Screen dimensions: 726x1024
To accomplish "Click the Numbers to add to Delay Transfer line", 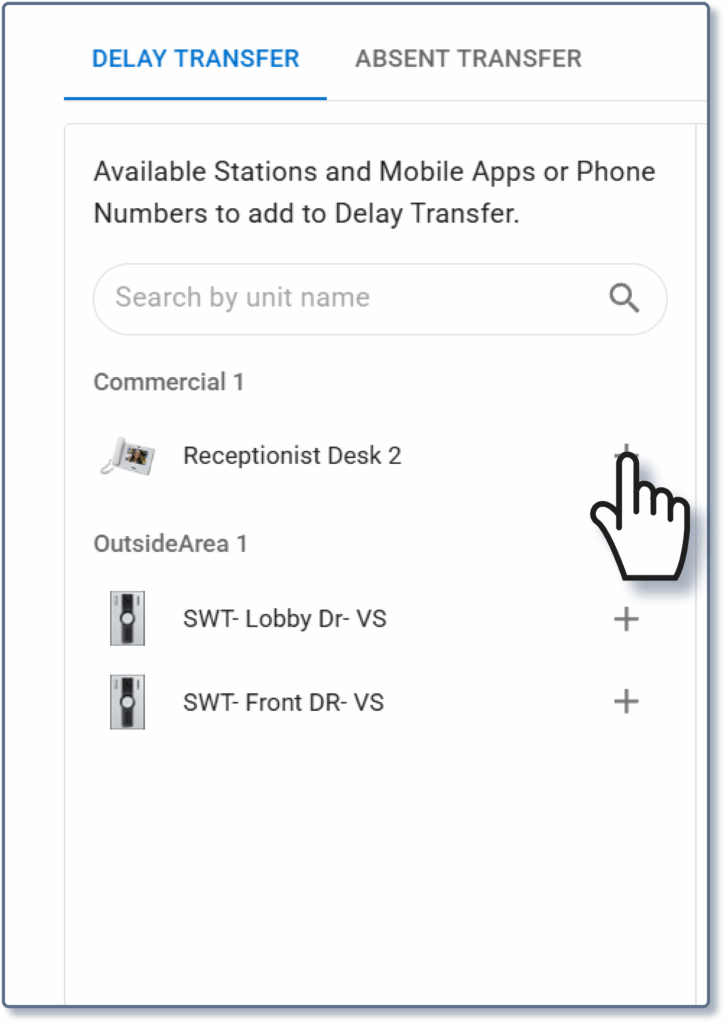I will tap(306, 214).
